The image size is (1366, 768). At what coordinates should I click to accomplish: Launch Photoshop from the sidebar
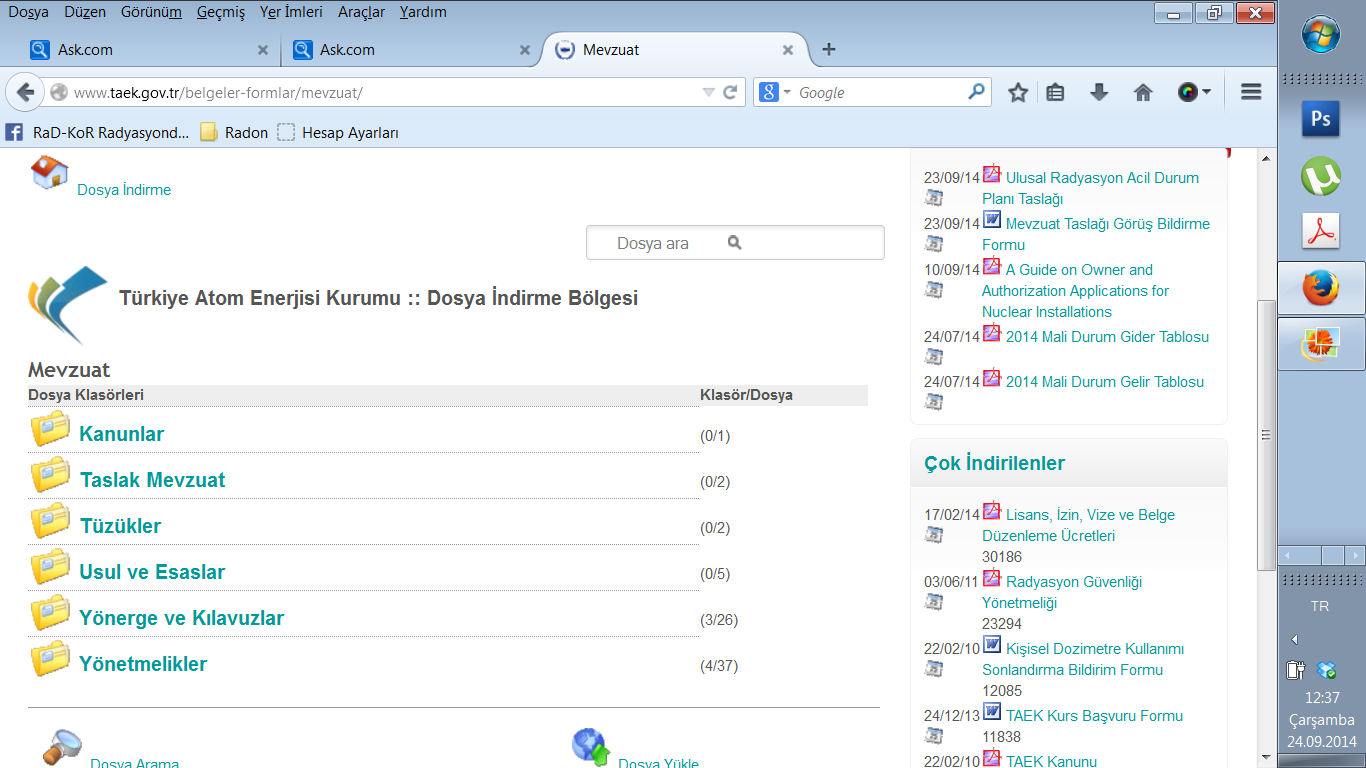[x=1321, y=119]
